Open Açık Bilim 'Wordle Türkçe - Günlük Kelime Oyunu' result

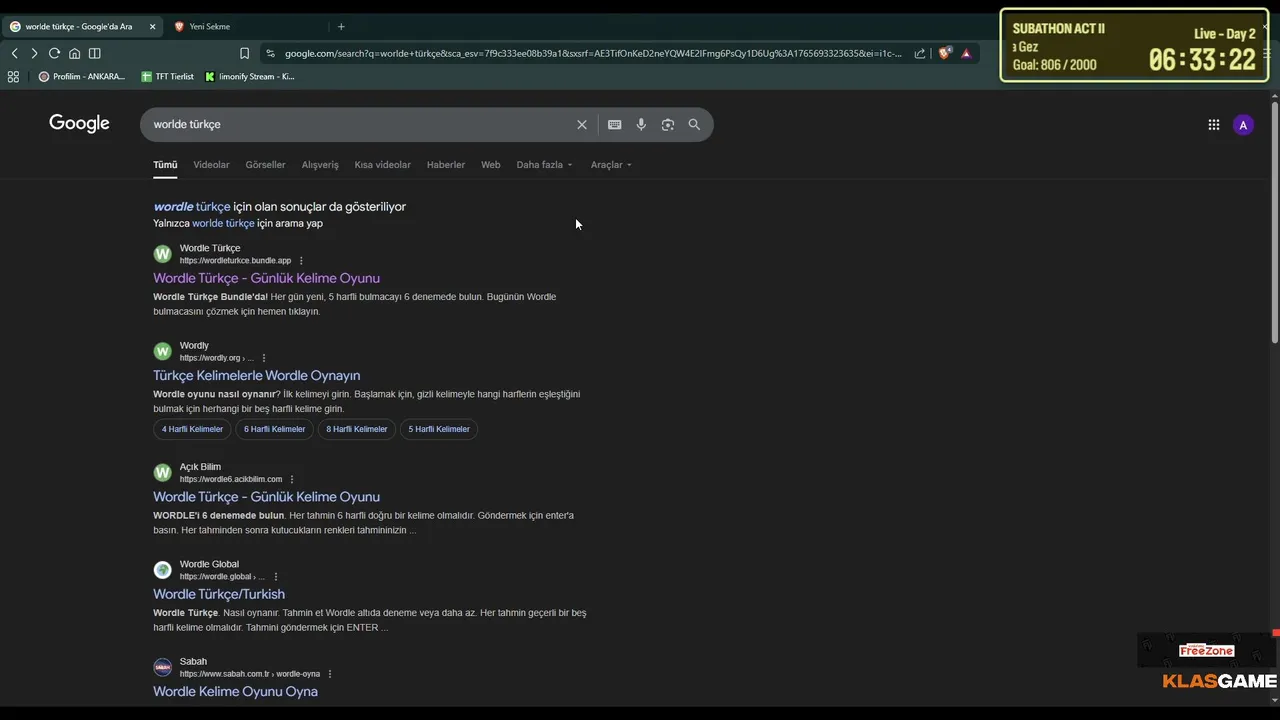coord(266,496)
